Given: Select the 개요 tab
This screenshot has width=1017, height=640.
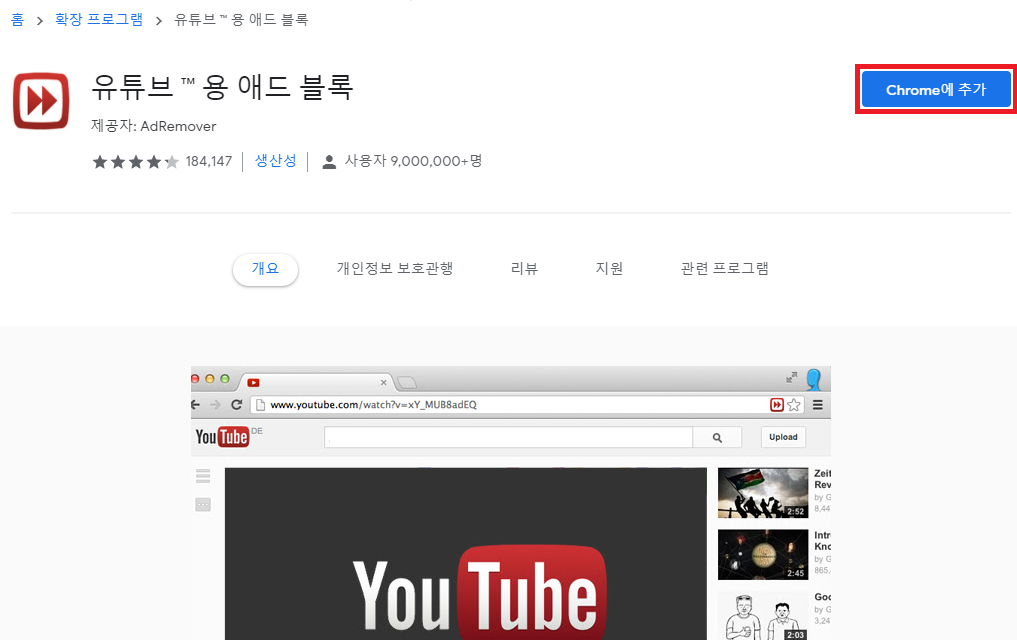Looking at the screenshot, I should [x=265, y=268].
